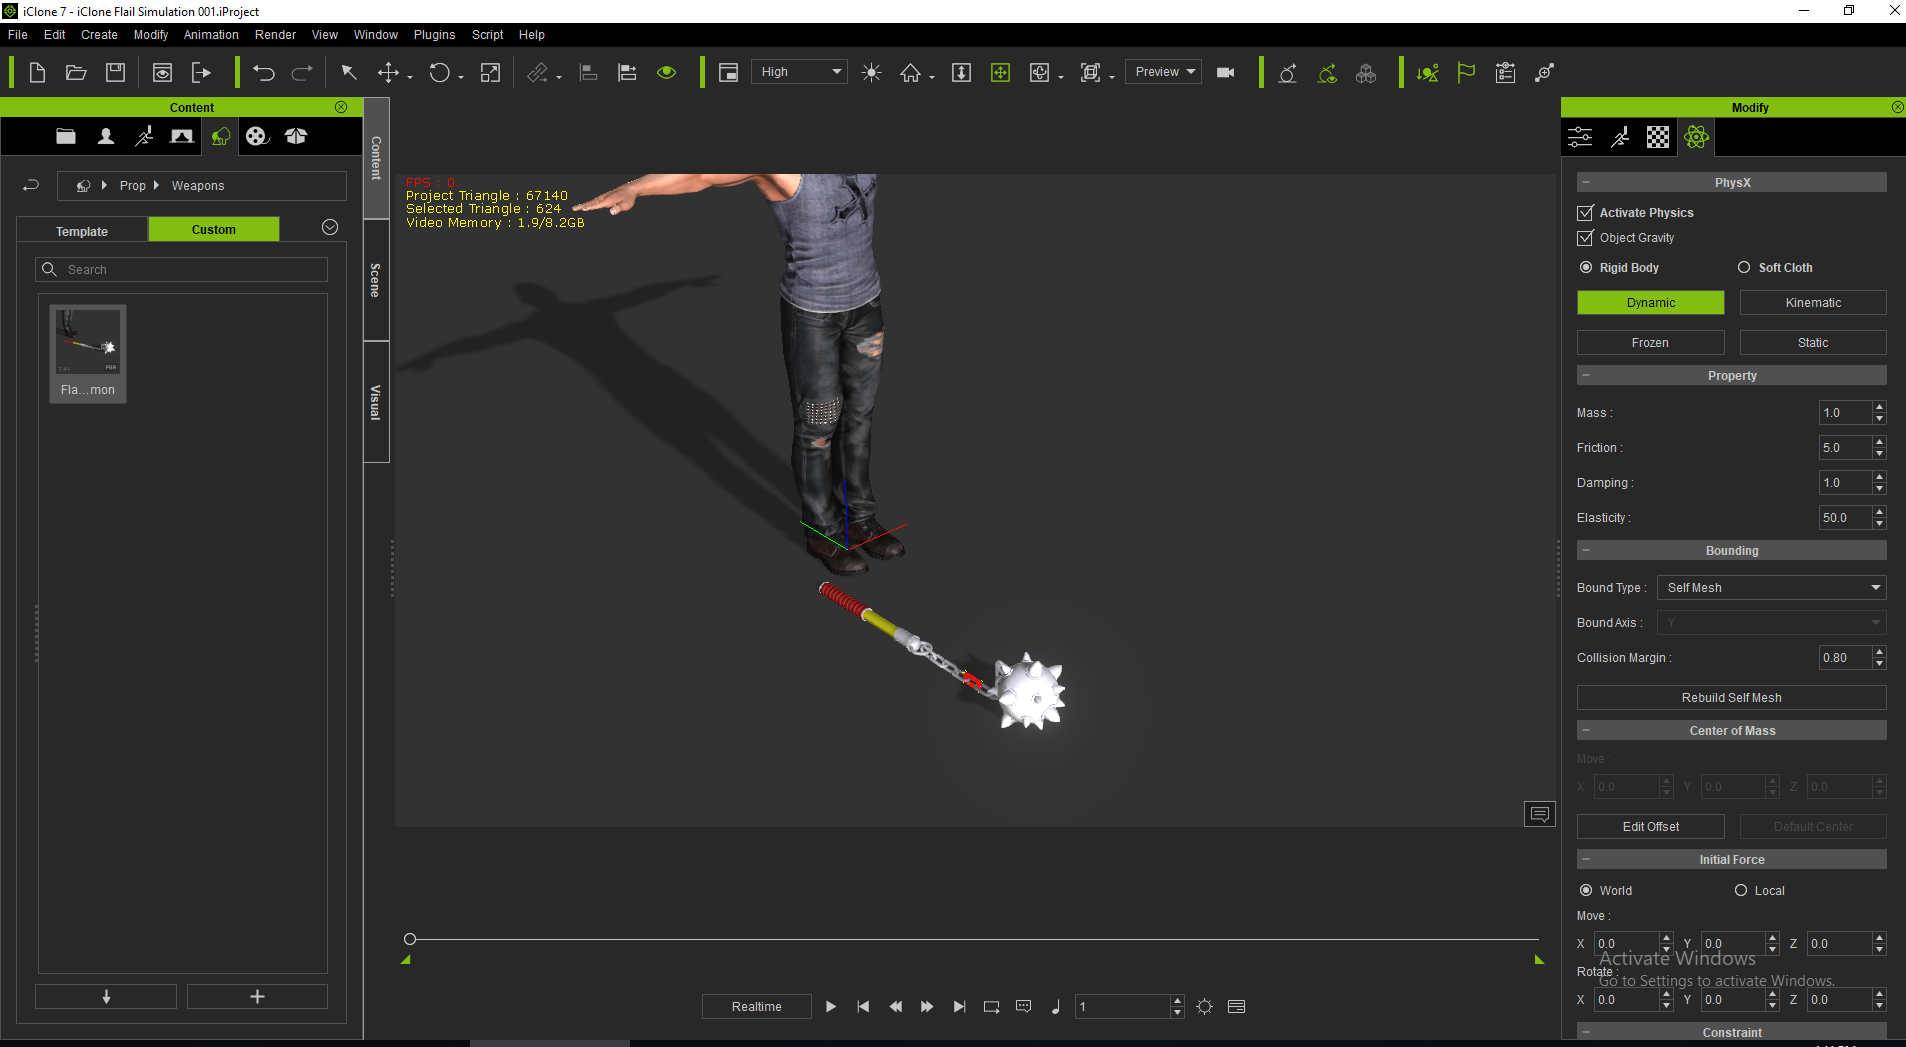The width and height of the screenshot is (1906, 1047).
Task: Click the Rebuild Self Mesh button
Action: pyautogui.click(x=1731, y=698)
